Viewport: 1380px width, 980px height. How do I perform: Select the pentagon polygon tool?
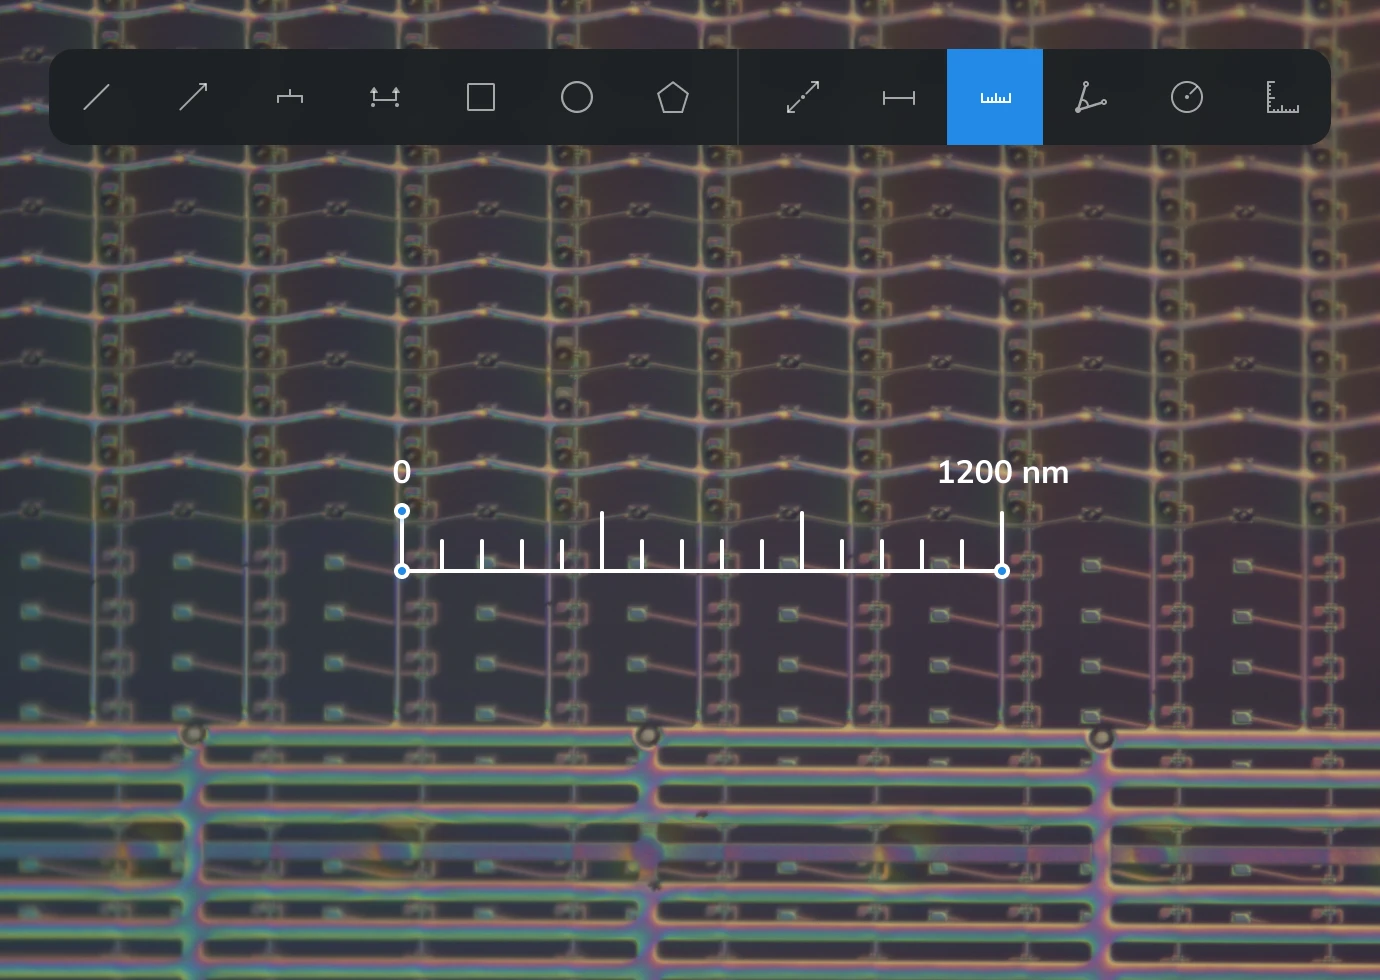(x=673, y=97)
